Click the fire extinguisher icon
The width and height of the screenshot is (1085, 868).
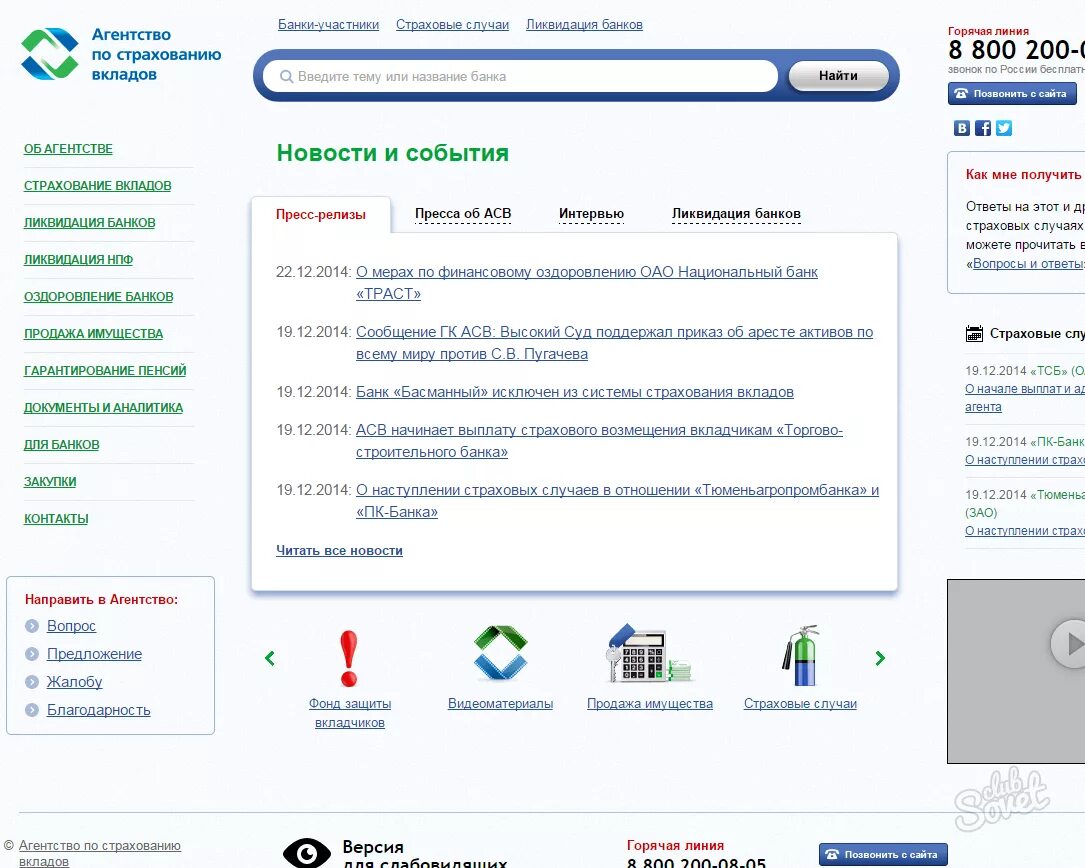(801, 655)
